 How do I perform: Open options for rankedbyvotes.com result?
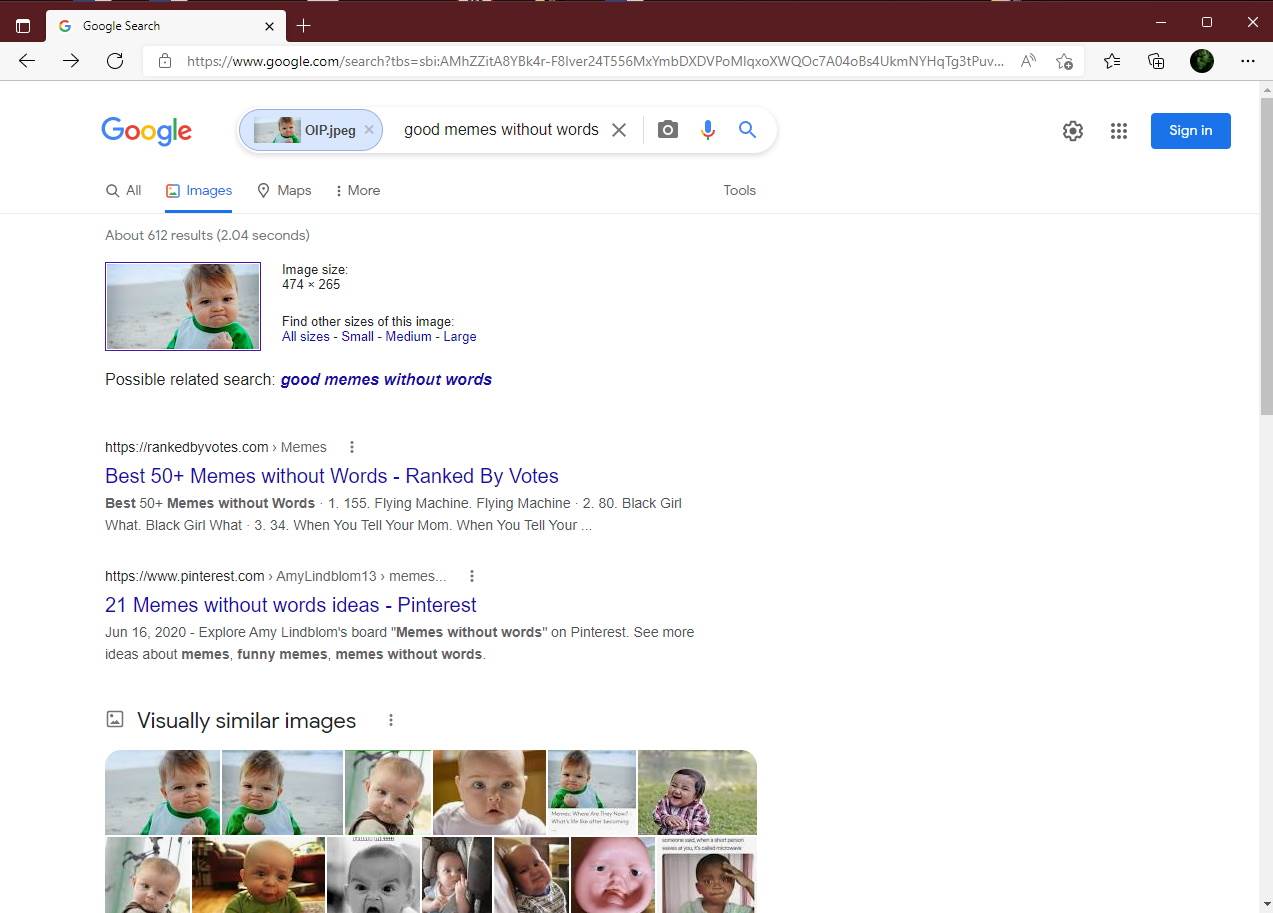[x=352, y=447]
